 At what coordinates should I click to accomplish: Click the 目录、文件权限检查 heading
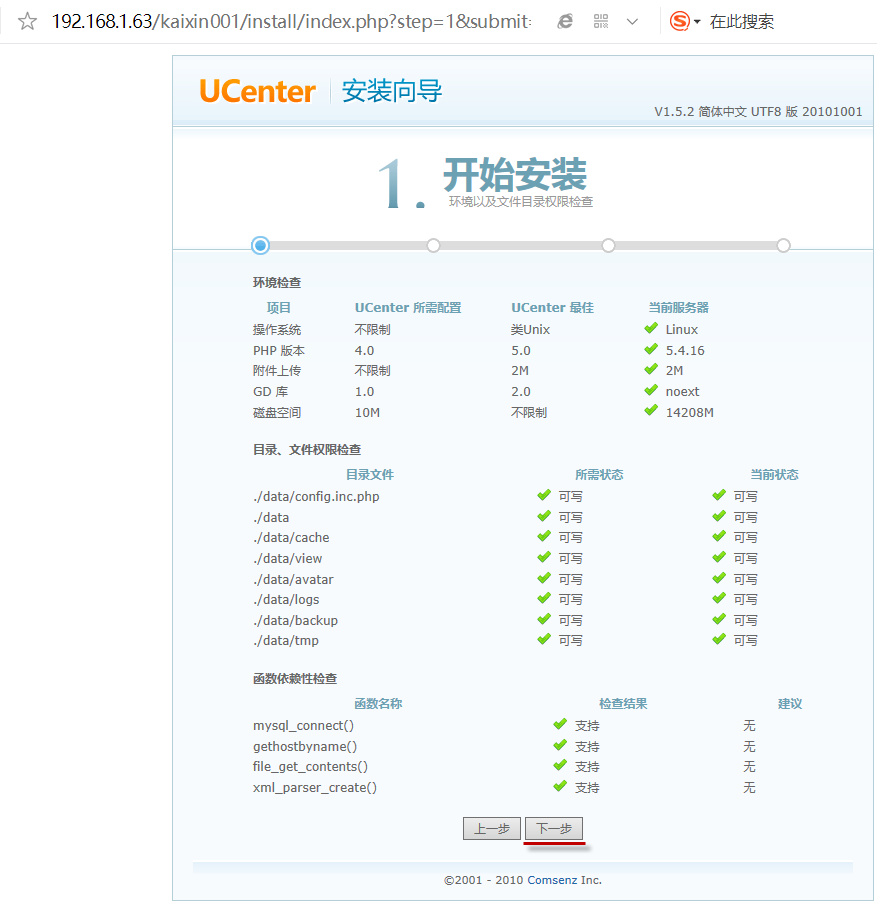click(307, 450)
